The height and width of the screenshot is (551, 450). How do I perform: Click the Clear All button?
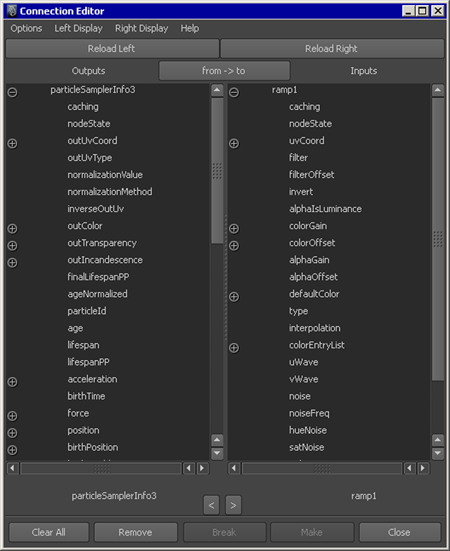49,532
